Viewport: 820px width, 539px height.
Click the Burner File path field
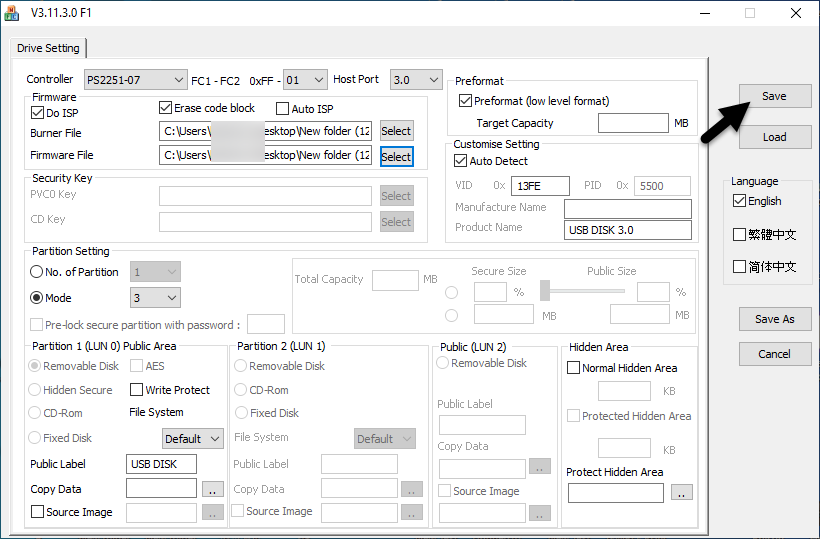coord(265,131)
